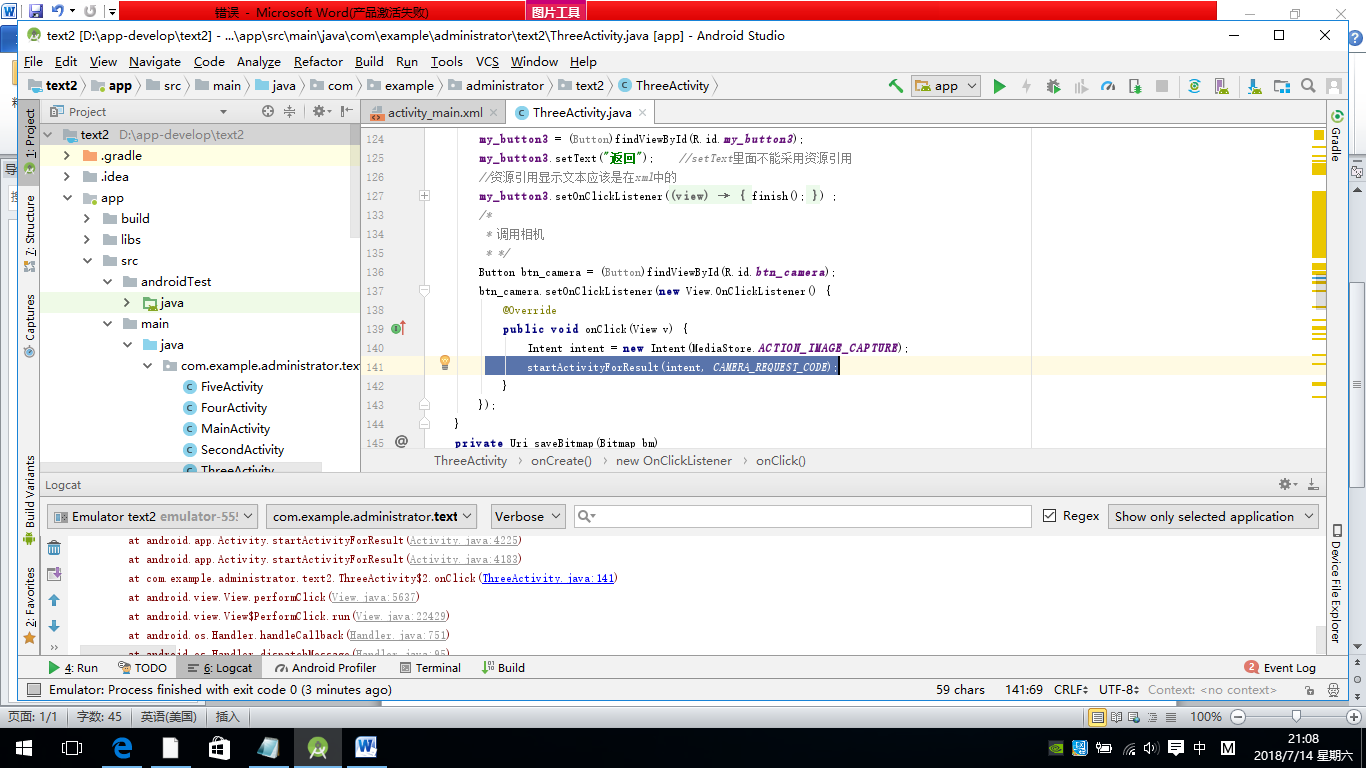This screenshot has height=768, width=1366.
Task: Click the UTF-8 encoding in status bar
Action: pyautogui.click(x=1119, y=690)
